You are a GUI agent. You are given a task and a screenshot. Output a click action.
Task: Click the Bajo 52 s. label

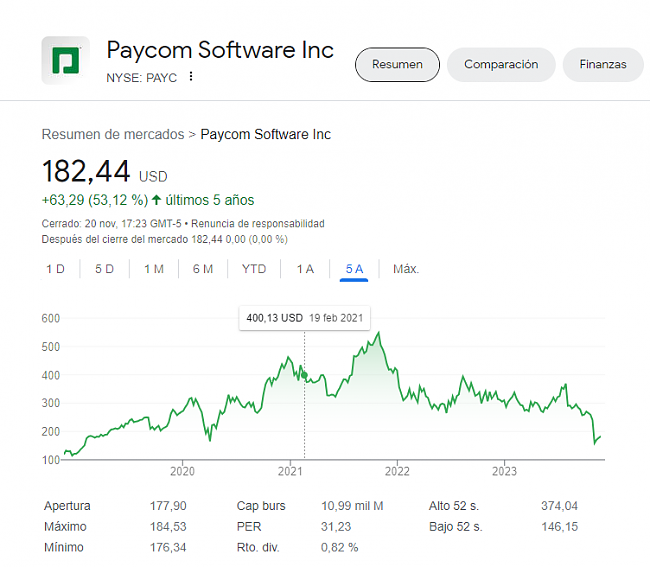coord(456,527)
